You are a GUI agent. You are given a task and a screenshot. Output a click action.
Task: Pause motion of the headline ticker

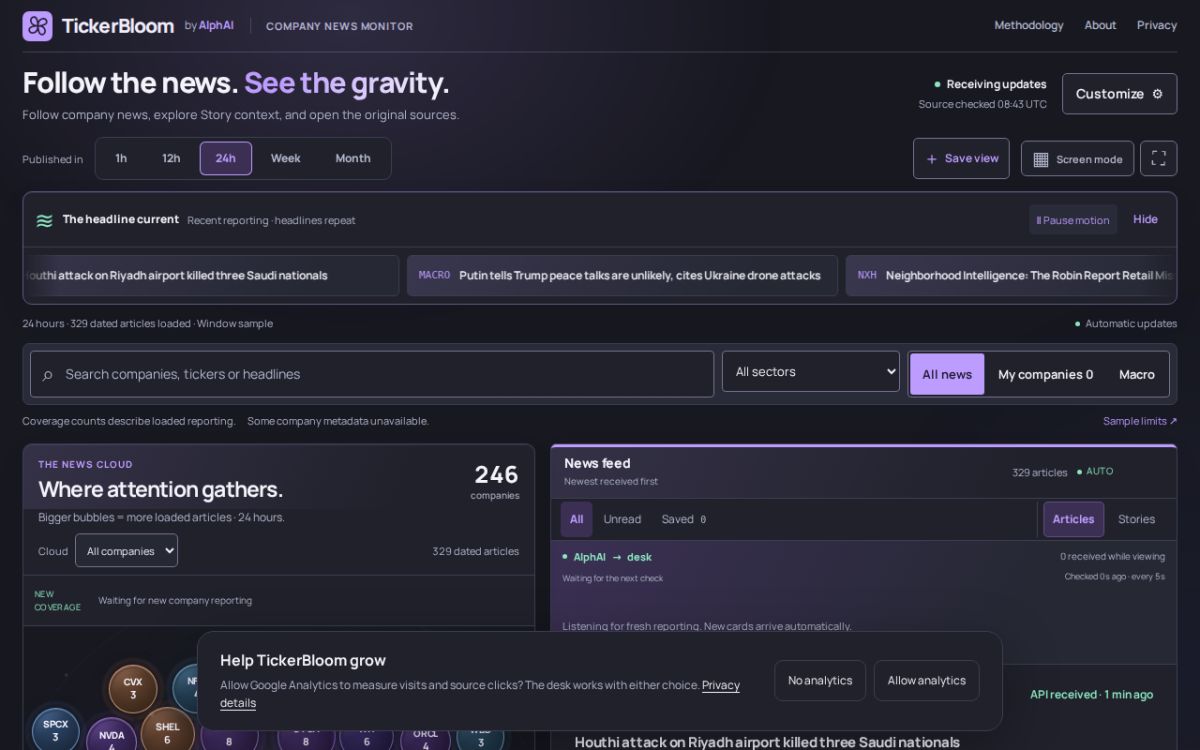[x=1073, y=220]
